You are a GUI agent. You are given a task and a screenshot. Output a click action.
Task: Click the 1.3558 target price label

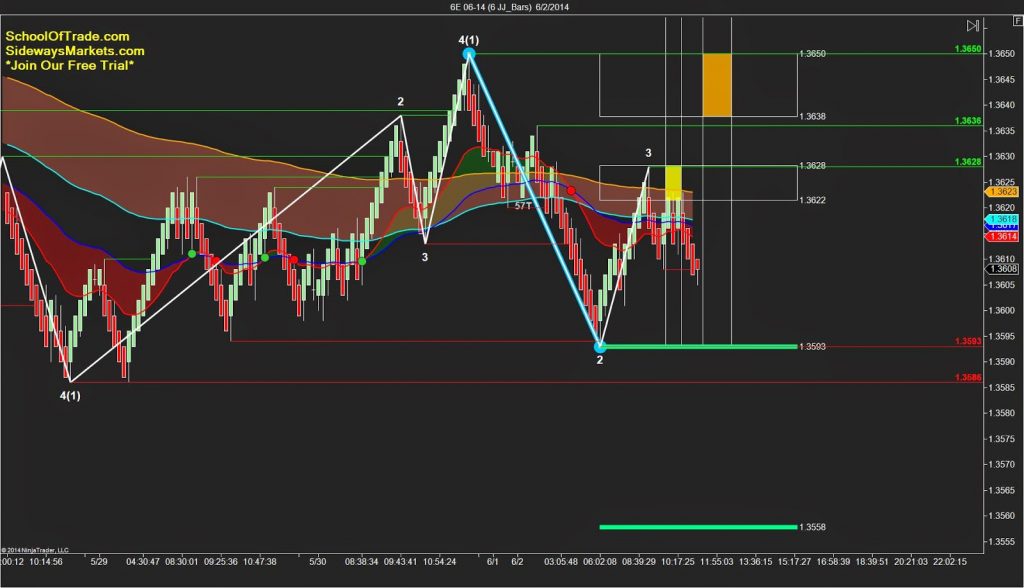812,527
